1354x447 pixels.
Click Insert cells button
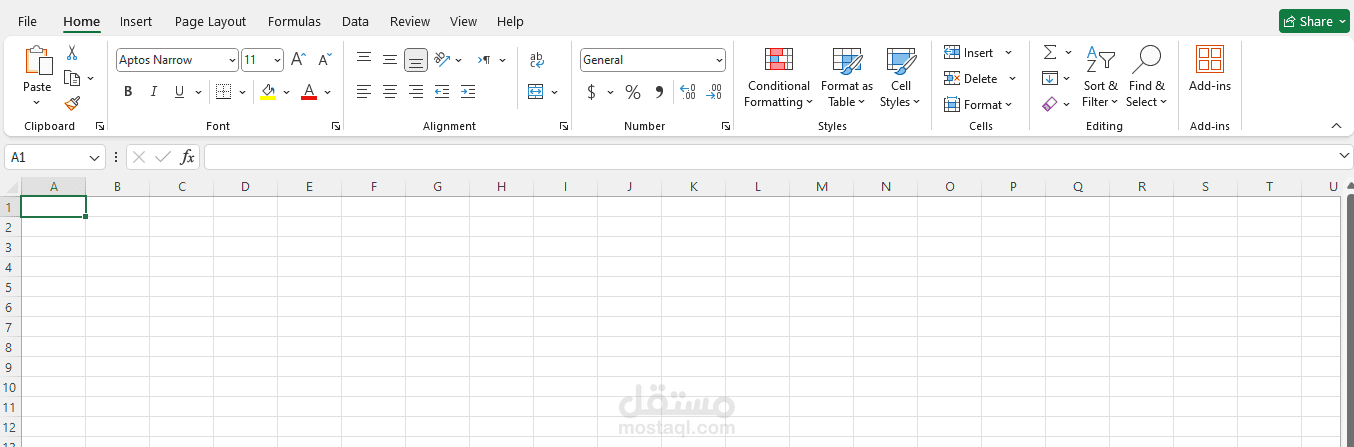(x=969, y=52)
